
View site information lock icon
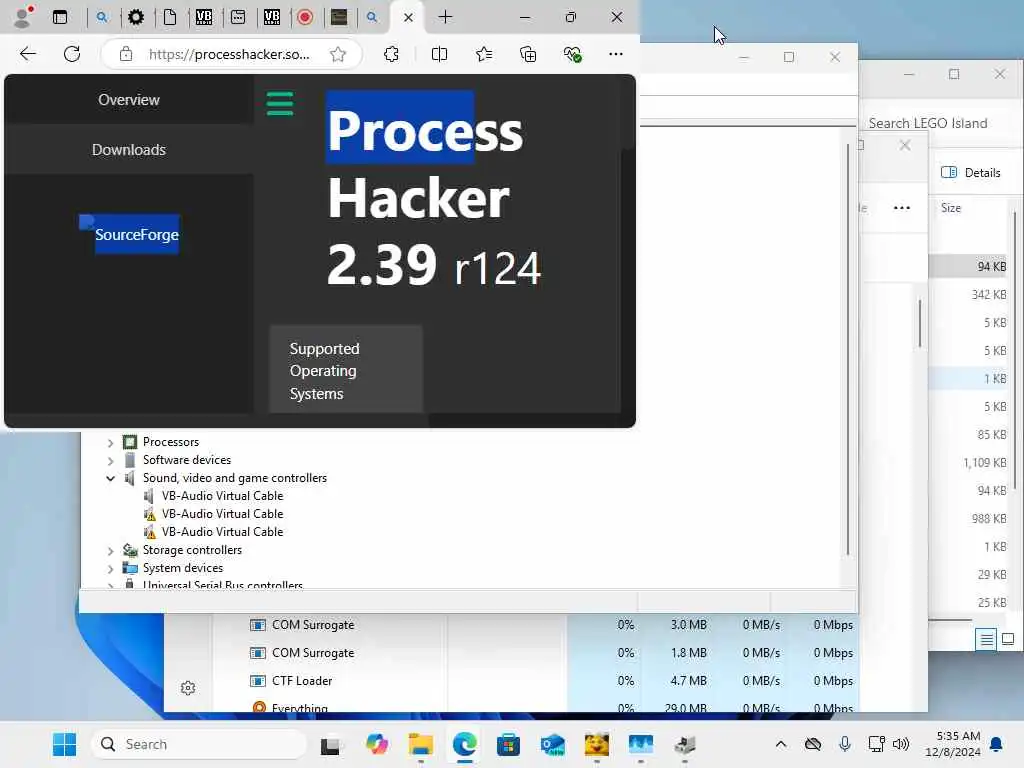coord(126,54)
